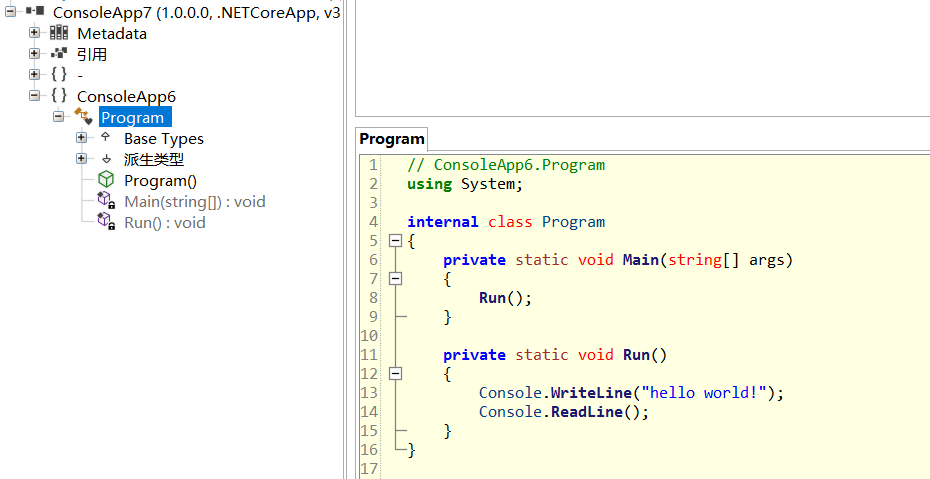The image size is (930, 479).
Task: Collapse the class body fold on line 5
Action: point(395,241)
